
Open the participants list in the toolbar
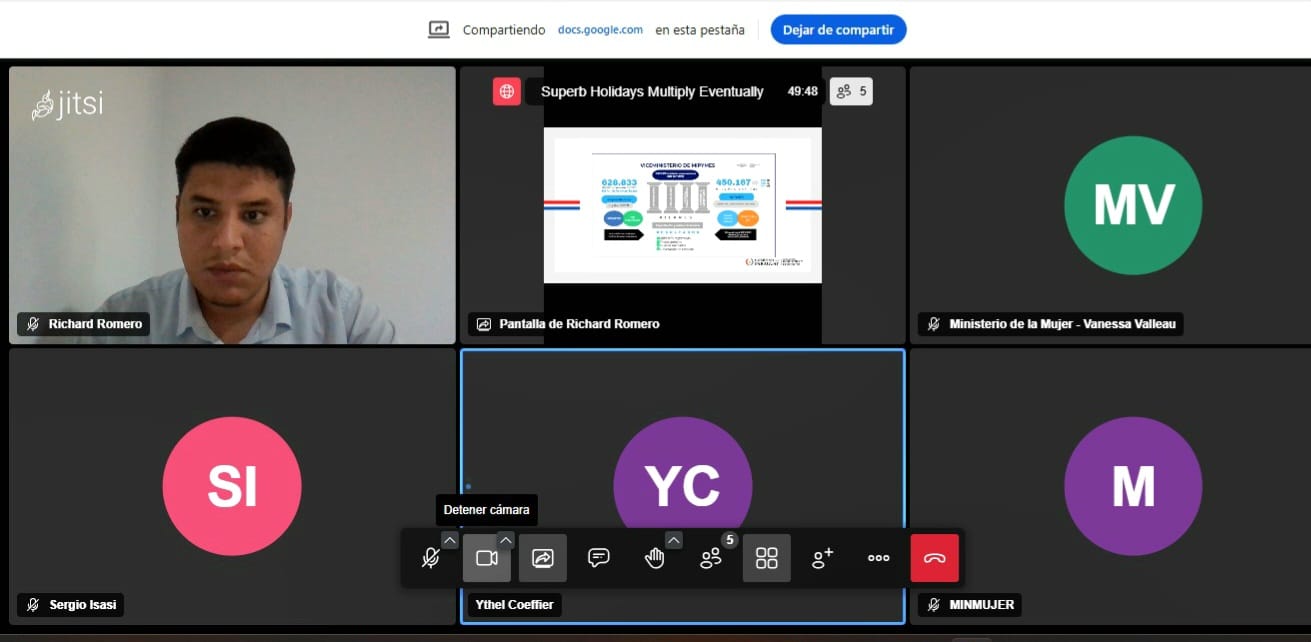711,558
